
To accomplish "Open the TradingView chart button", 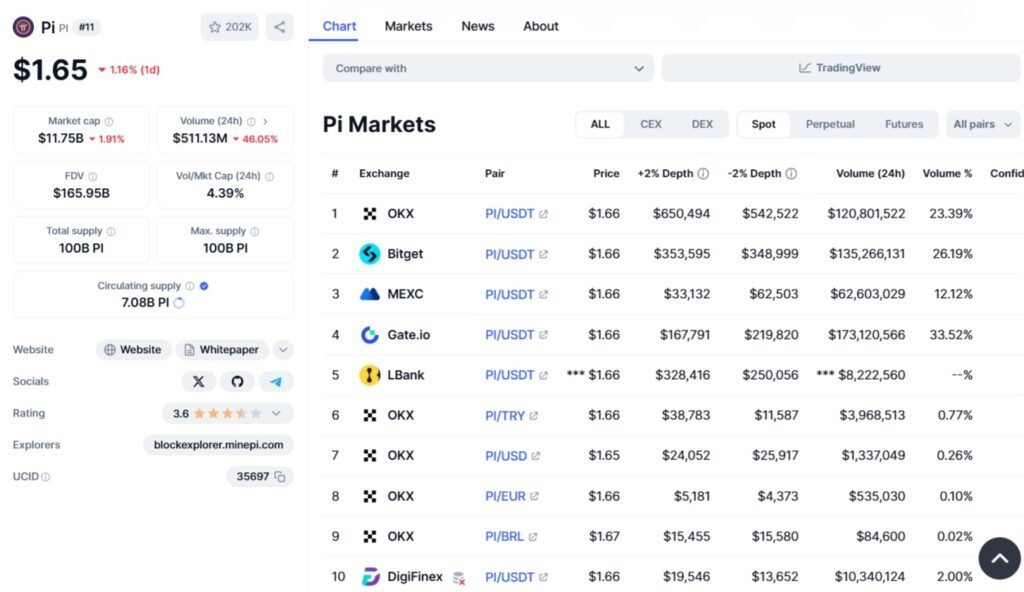I will [840, 68].
